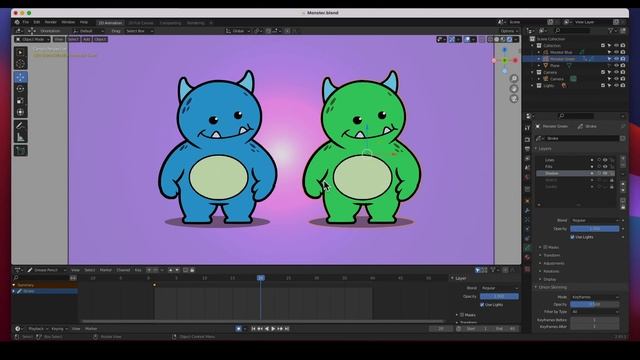Collapse the Layers panel section
The image size is (640, 360).
544,149
